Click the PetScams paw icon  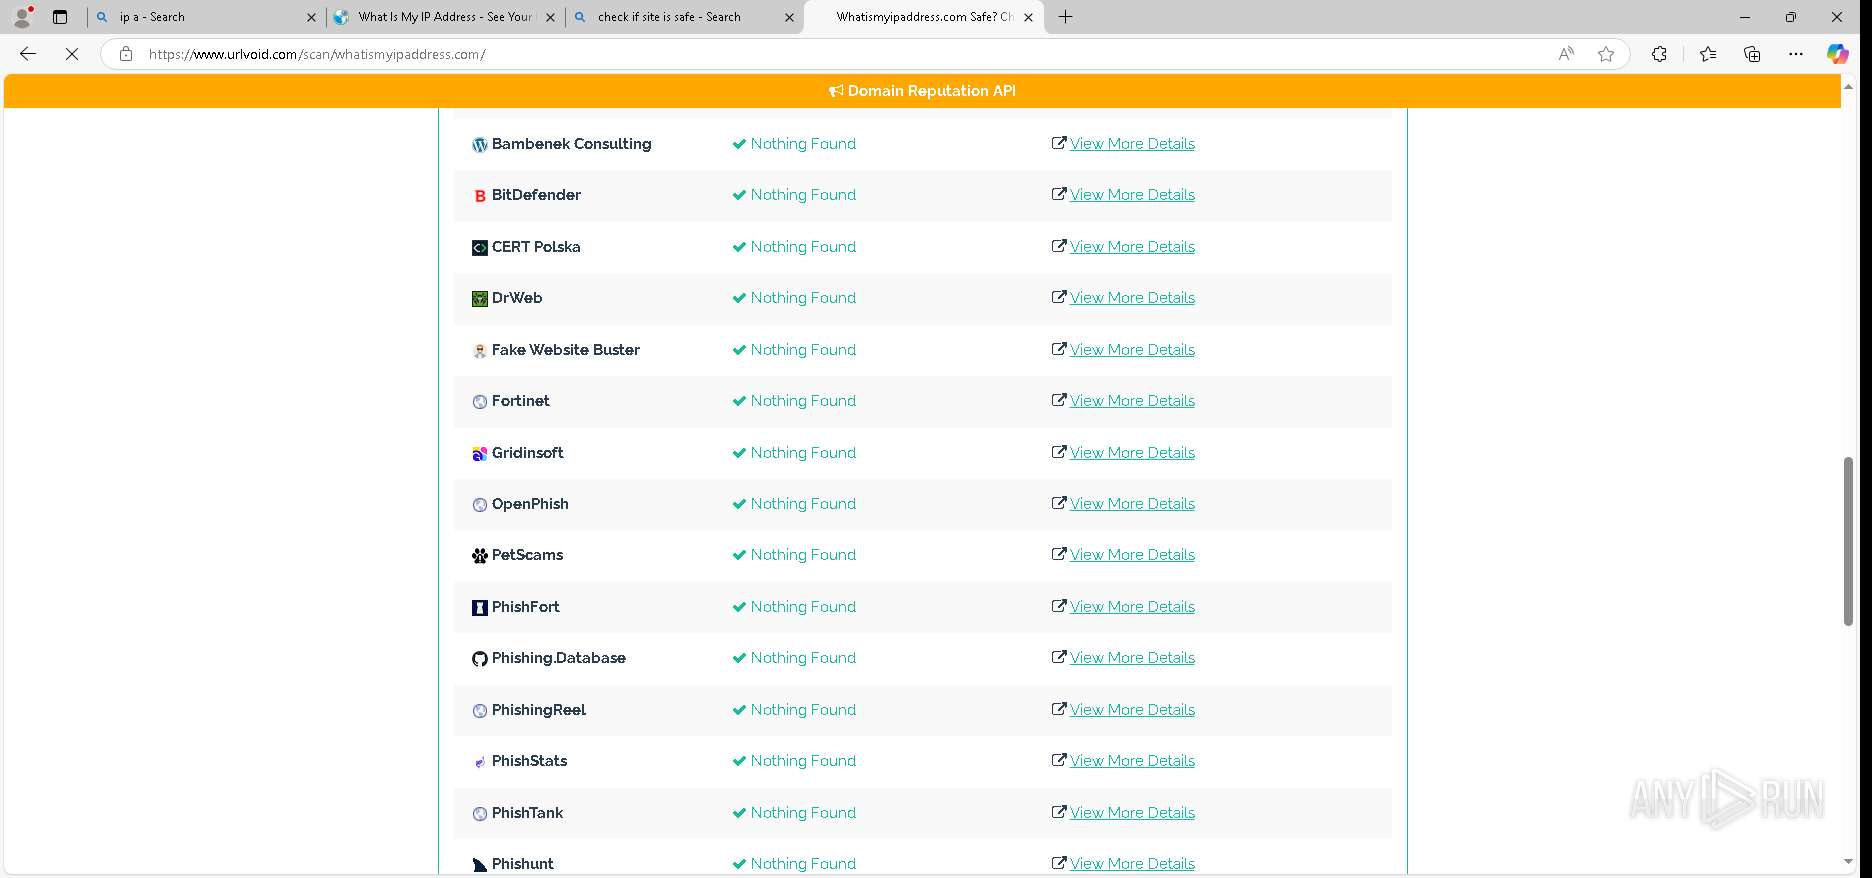click(480, 556)
